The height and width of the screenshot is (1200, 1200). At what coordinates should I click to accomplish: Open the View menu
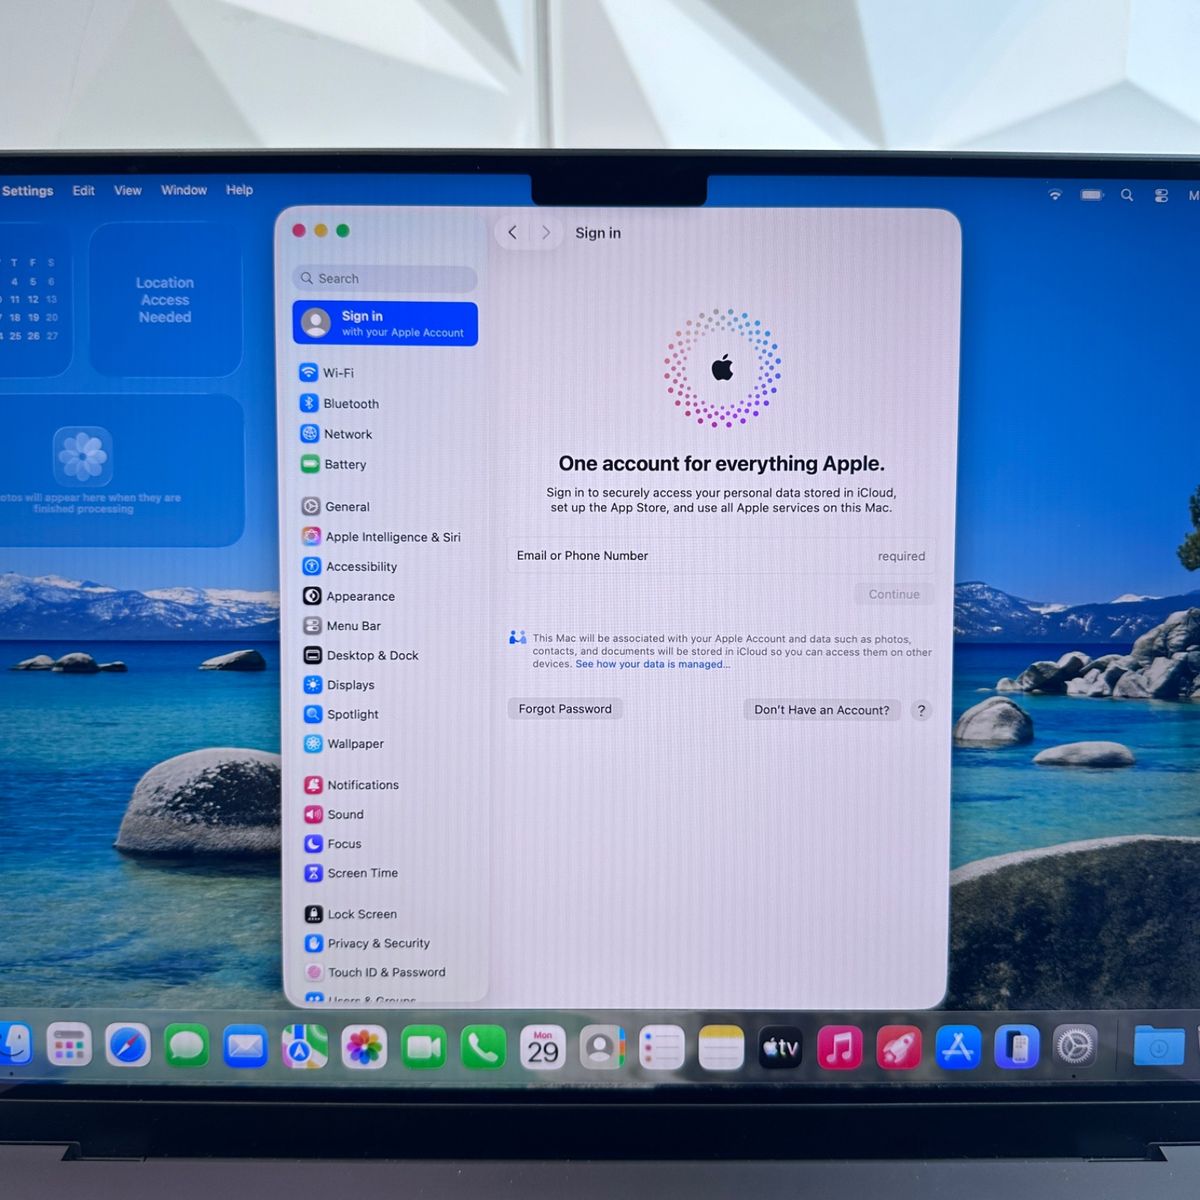pyautogui.click(x=128, y=190)
